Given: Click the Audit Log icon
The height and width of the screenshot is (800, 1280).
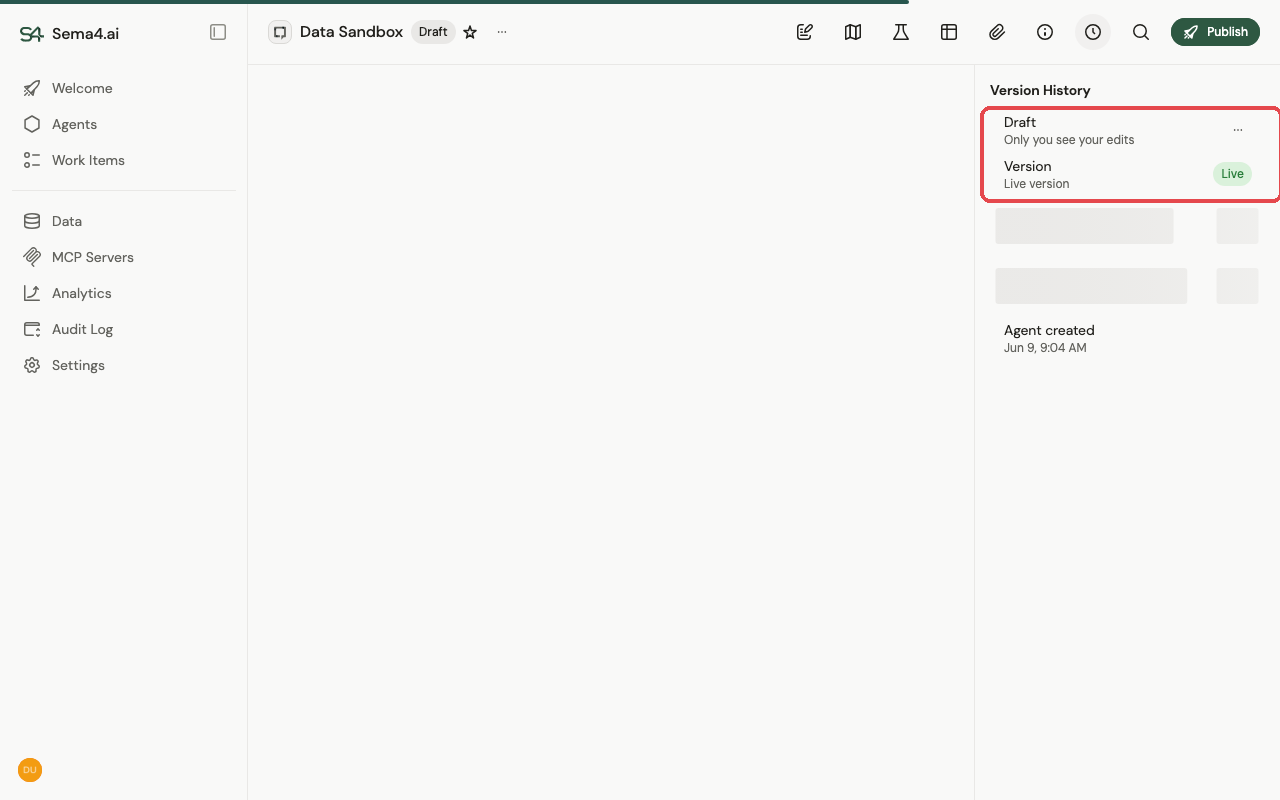Looking at the screenshot, I should point(32,329).
